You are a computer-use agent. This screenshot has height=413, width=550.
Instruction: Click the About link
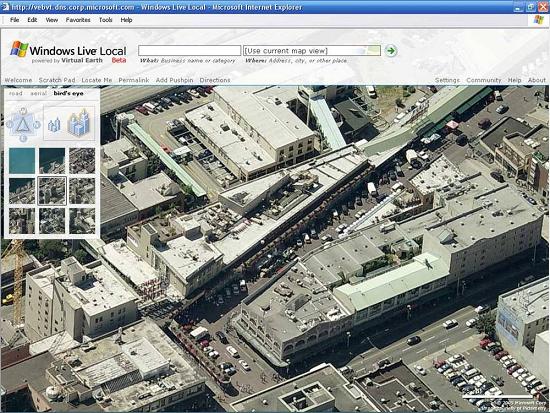pyautogui.click(x=537, y=80)
